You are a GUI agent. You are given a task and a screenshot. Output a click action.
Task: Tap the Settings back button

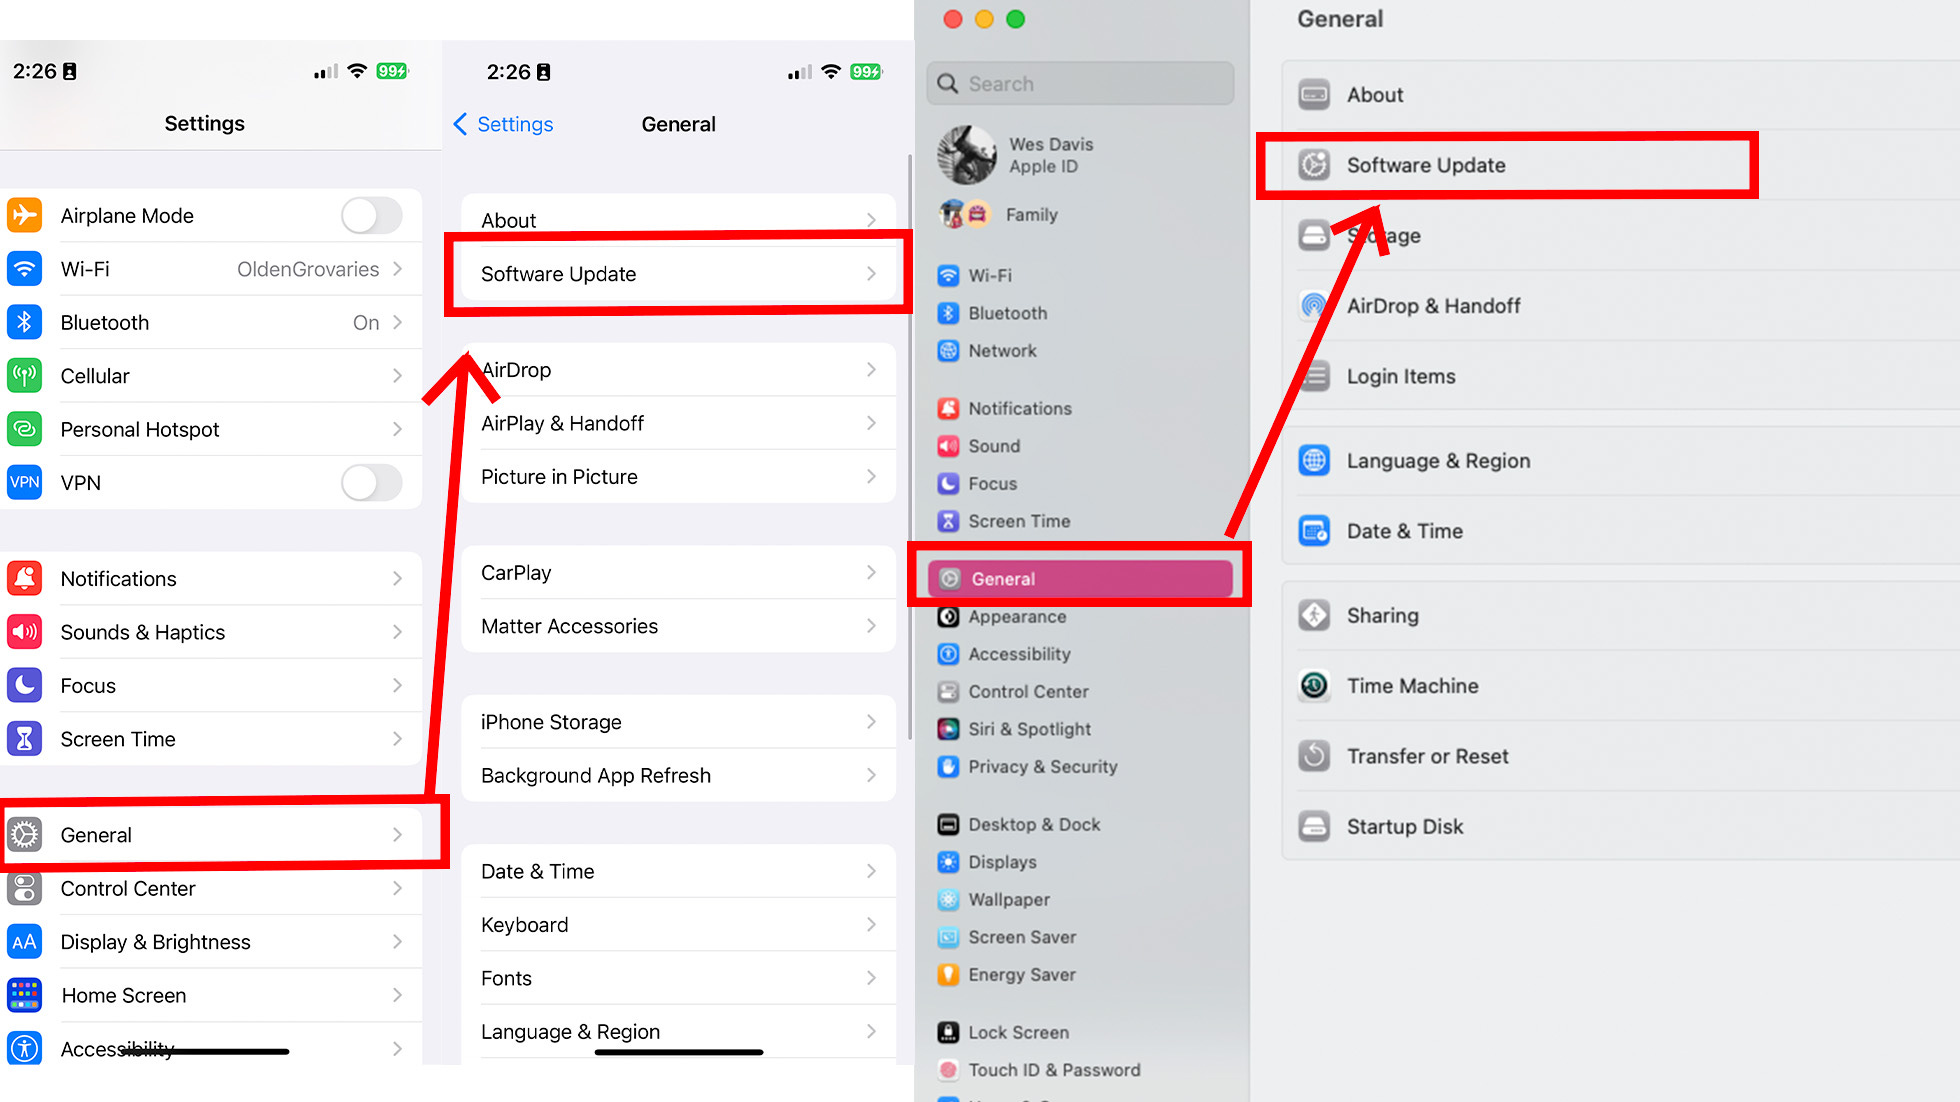click(x=503, y=124)
